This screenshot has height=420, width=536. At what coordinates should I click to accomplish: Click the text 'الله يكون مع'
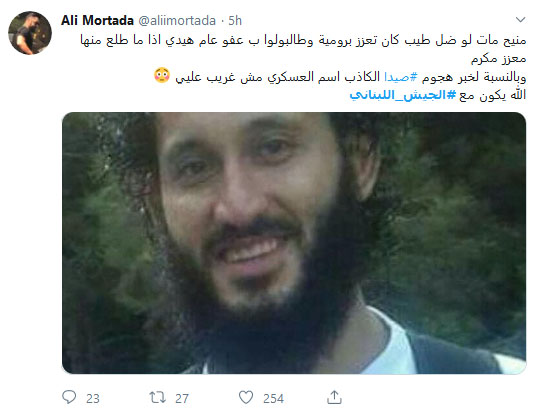493,95
